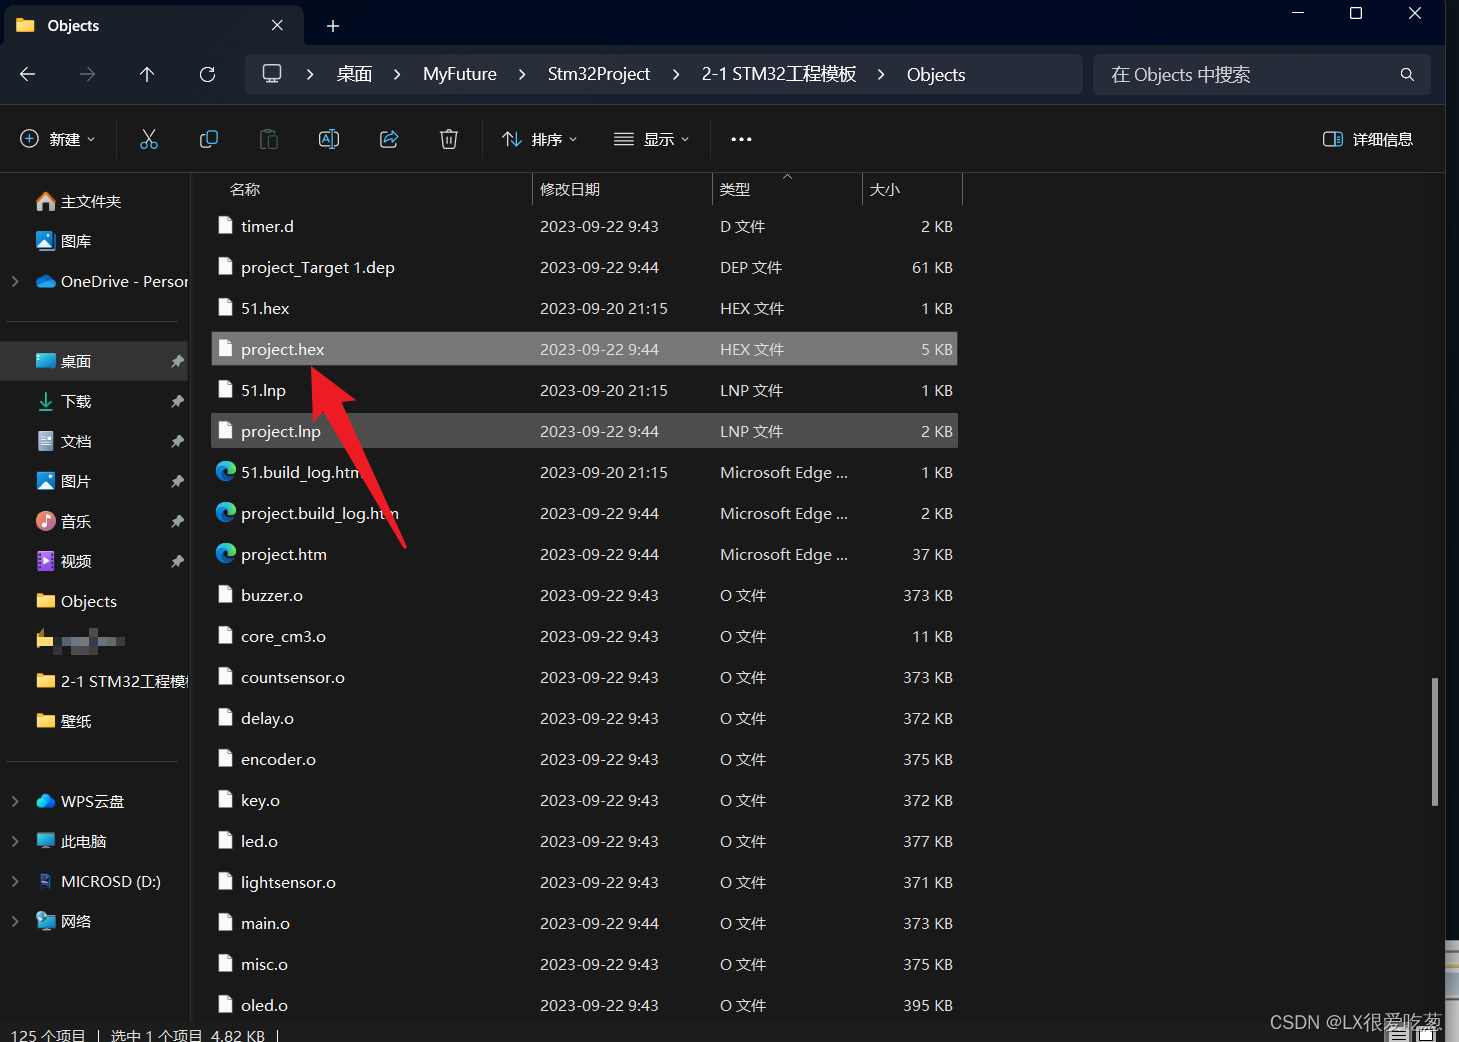Click the Paste clipboard icon
The image size is (1459, 1042).
[269, 139]
